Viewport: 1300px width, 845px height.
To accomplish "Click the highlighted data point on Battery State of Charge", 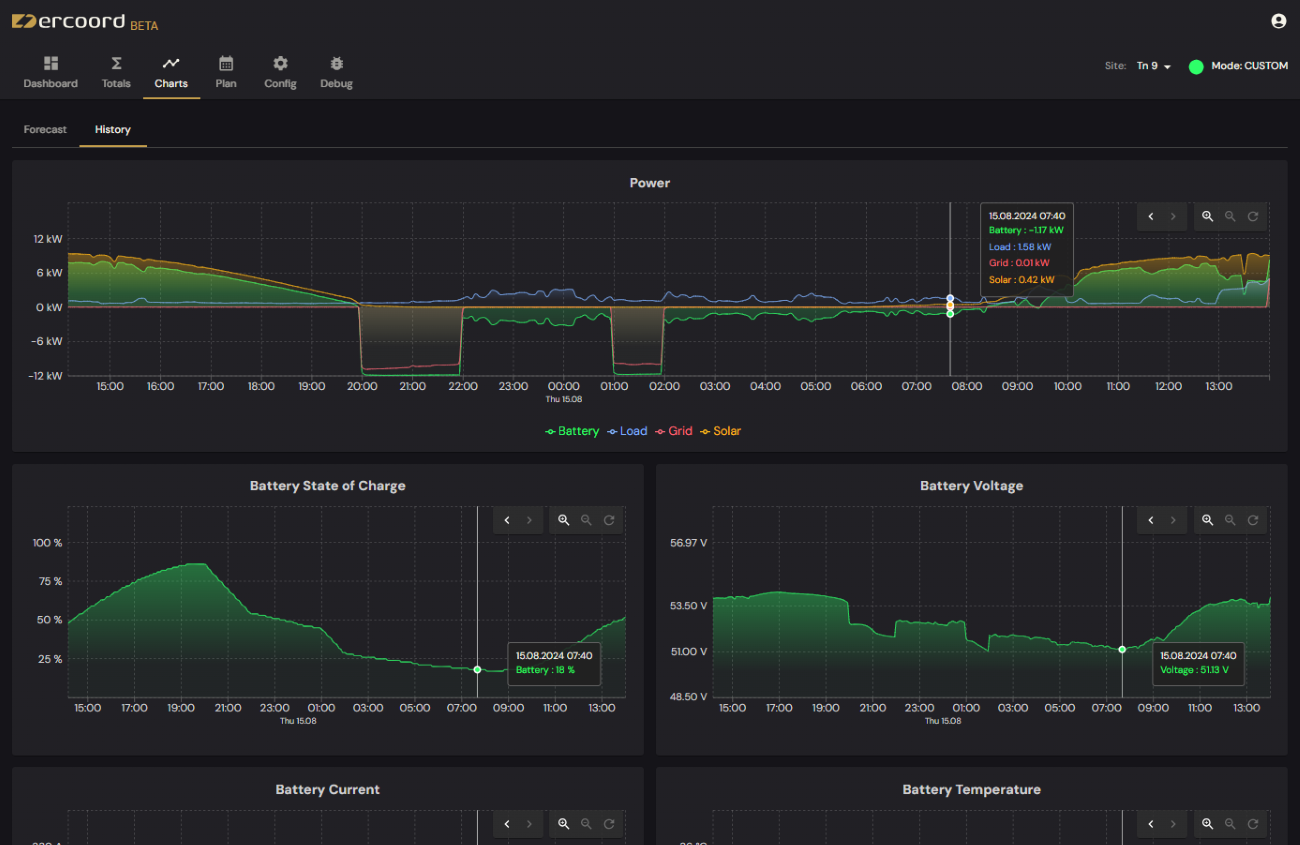I will click(x=477, y=670).
